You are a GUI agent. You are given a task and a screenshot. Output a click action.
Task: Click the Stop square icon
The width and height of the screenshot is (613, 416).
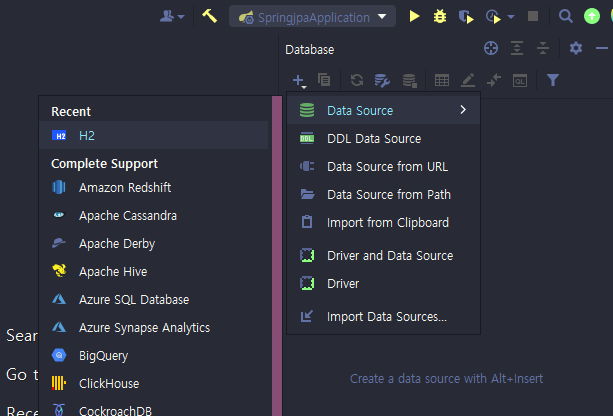533,16
